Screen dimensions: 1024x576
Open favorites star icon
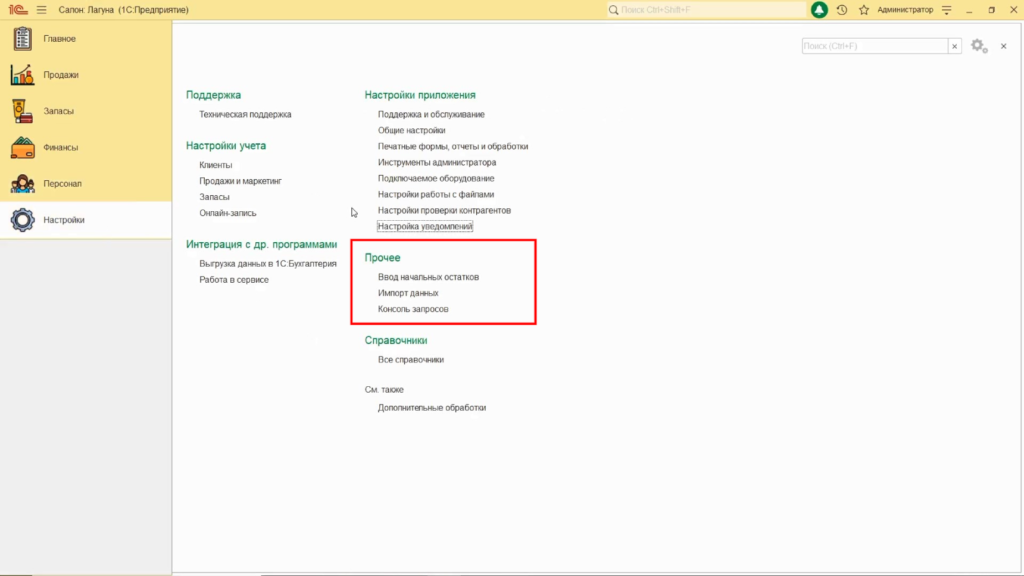point(864,10)
